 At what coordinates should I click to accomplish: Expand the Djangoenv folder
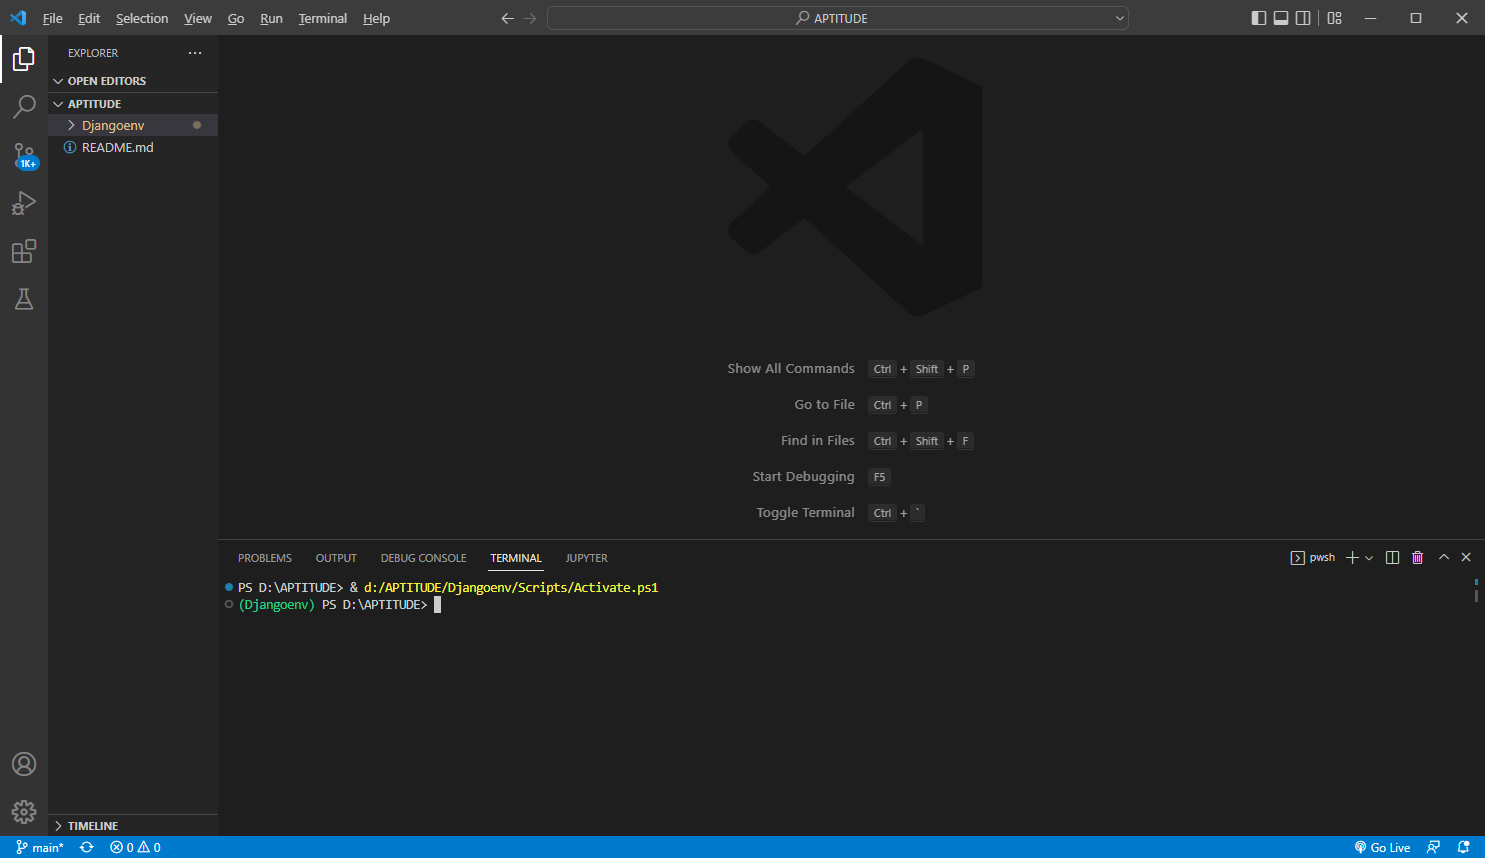[x=133, y=125]
